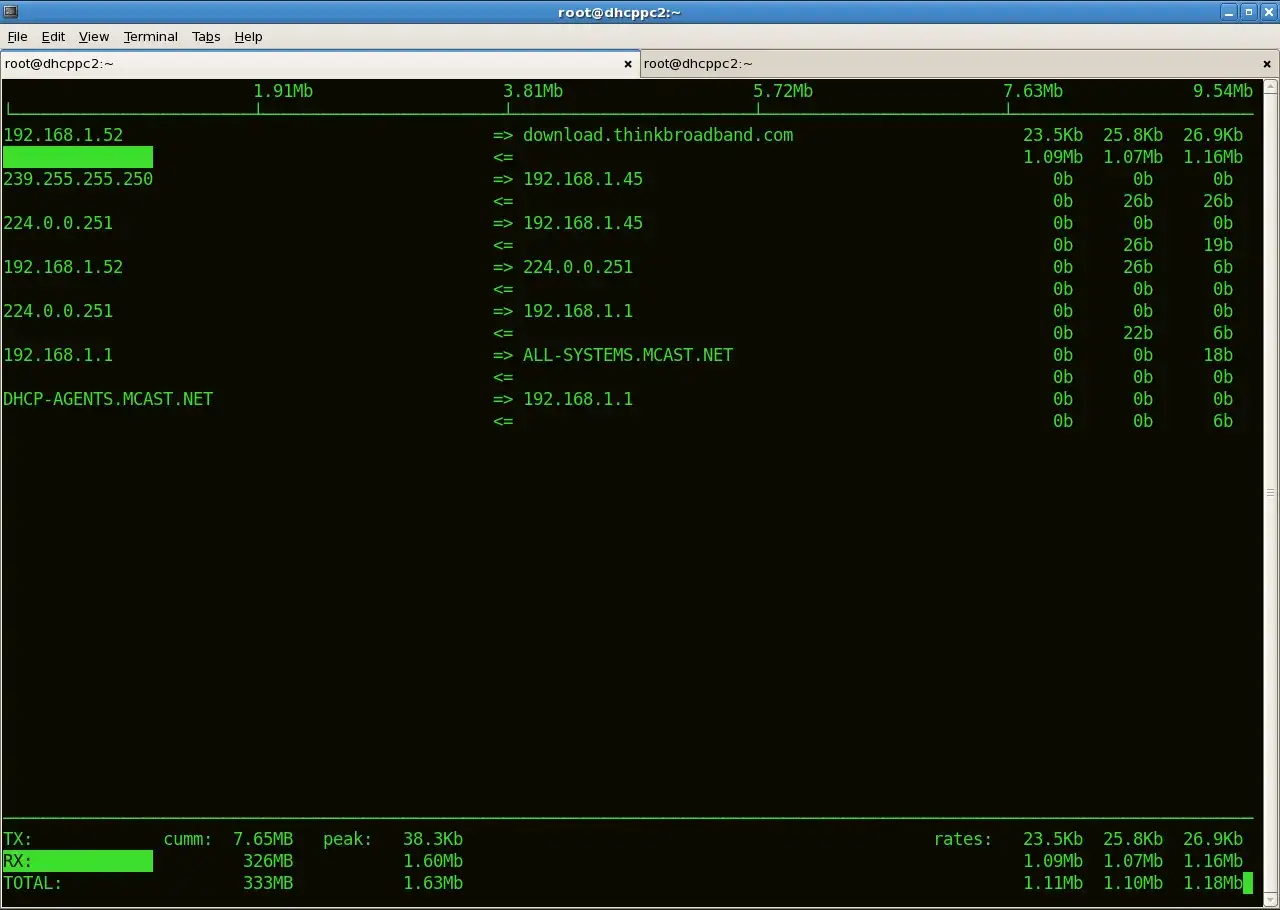Close the first terminal tab
Image resolution: width=1280 pixels, height=910 pixels.
pos(628,64)
